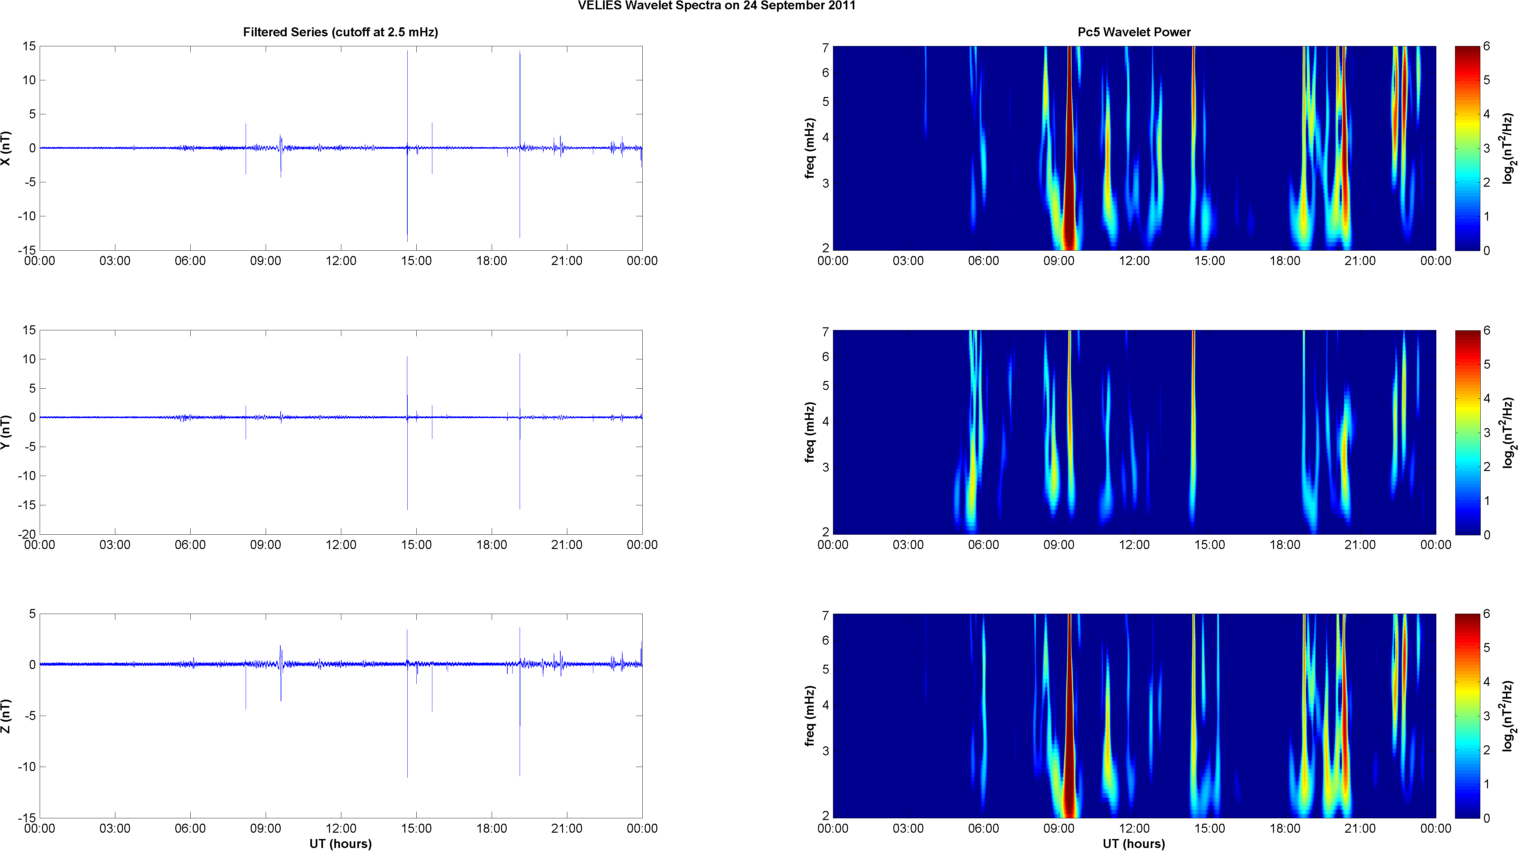Click the '18:00' tick under the top spectrogram
This screenshot has width=1518, height=851.
[1285, 261]
